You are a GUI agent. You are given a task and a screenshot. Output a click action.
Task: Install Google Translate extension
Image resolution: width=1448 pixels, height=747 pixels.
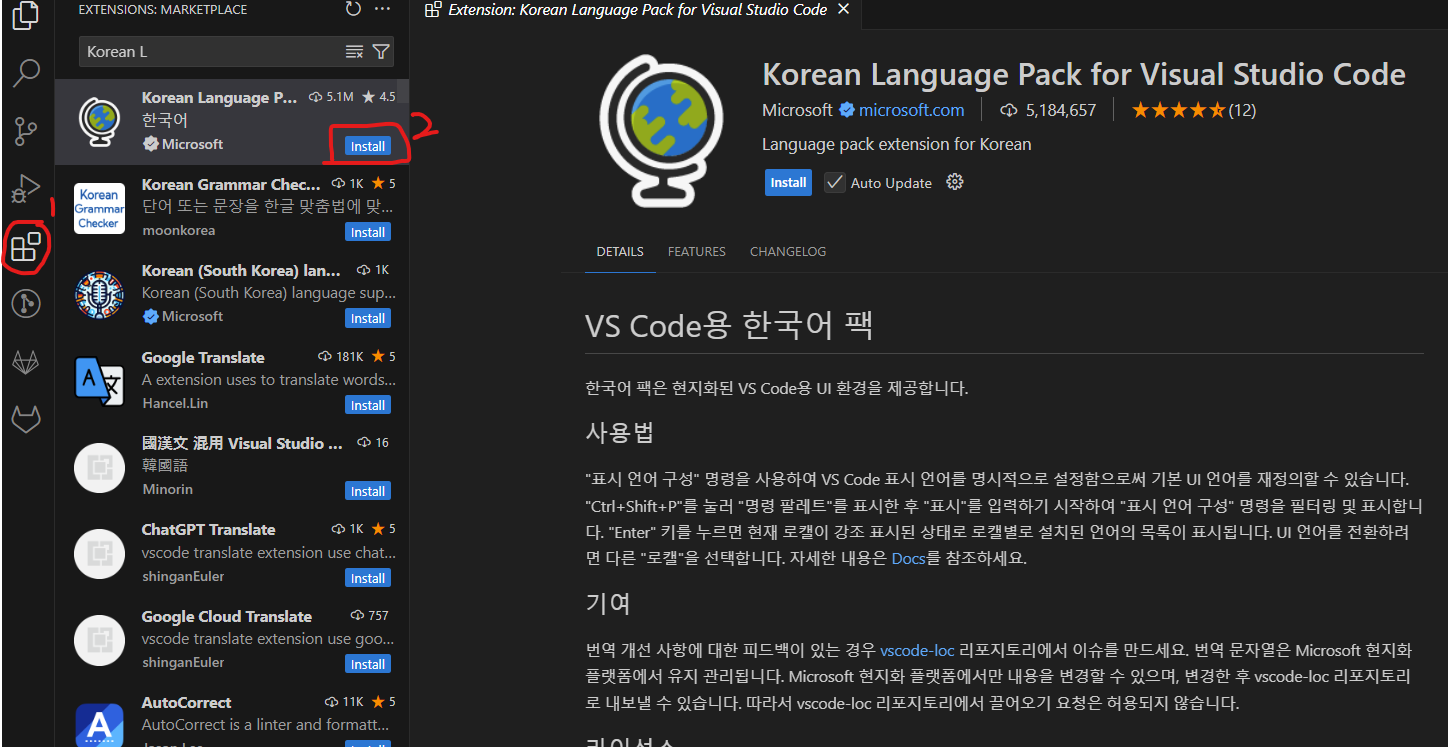368,405
